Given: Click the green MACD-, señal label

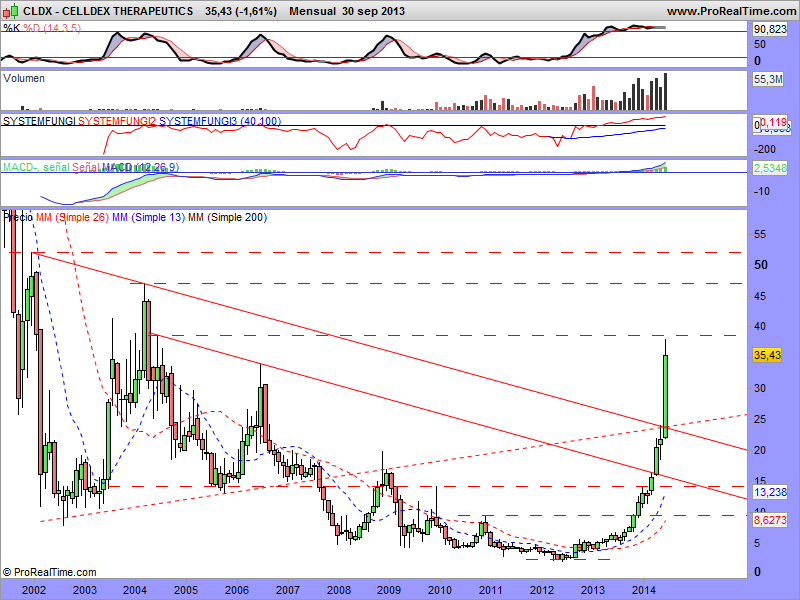Looking at the screenshot, I should pyautogui.click(x=36, y=167).
